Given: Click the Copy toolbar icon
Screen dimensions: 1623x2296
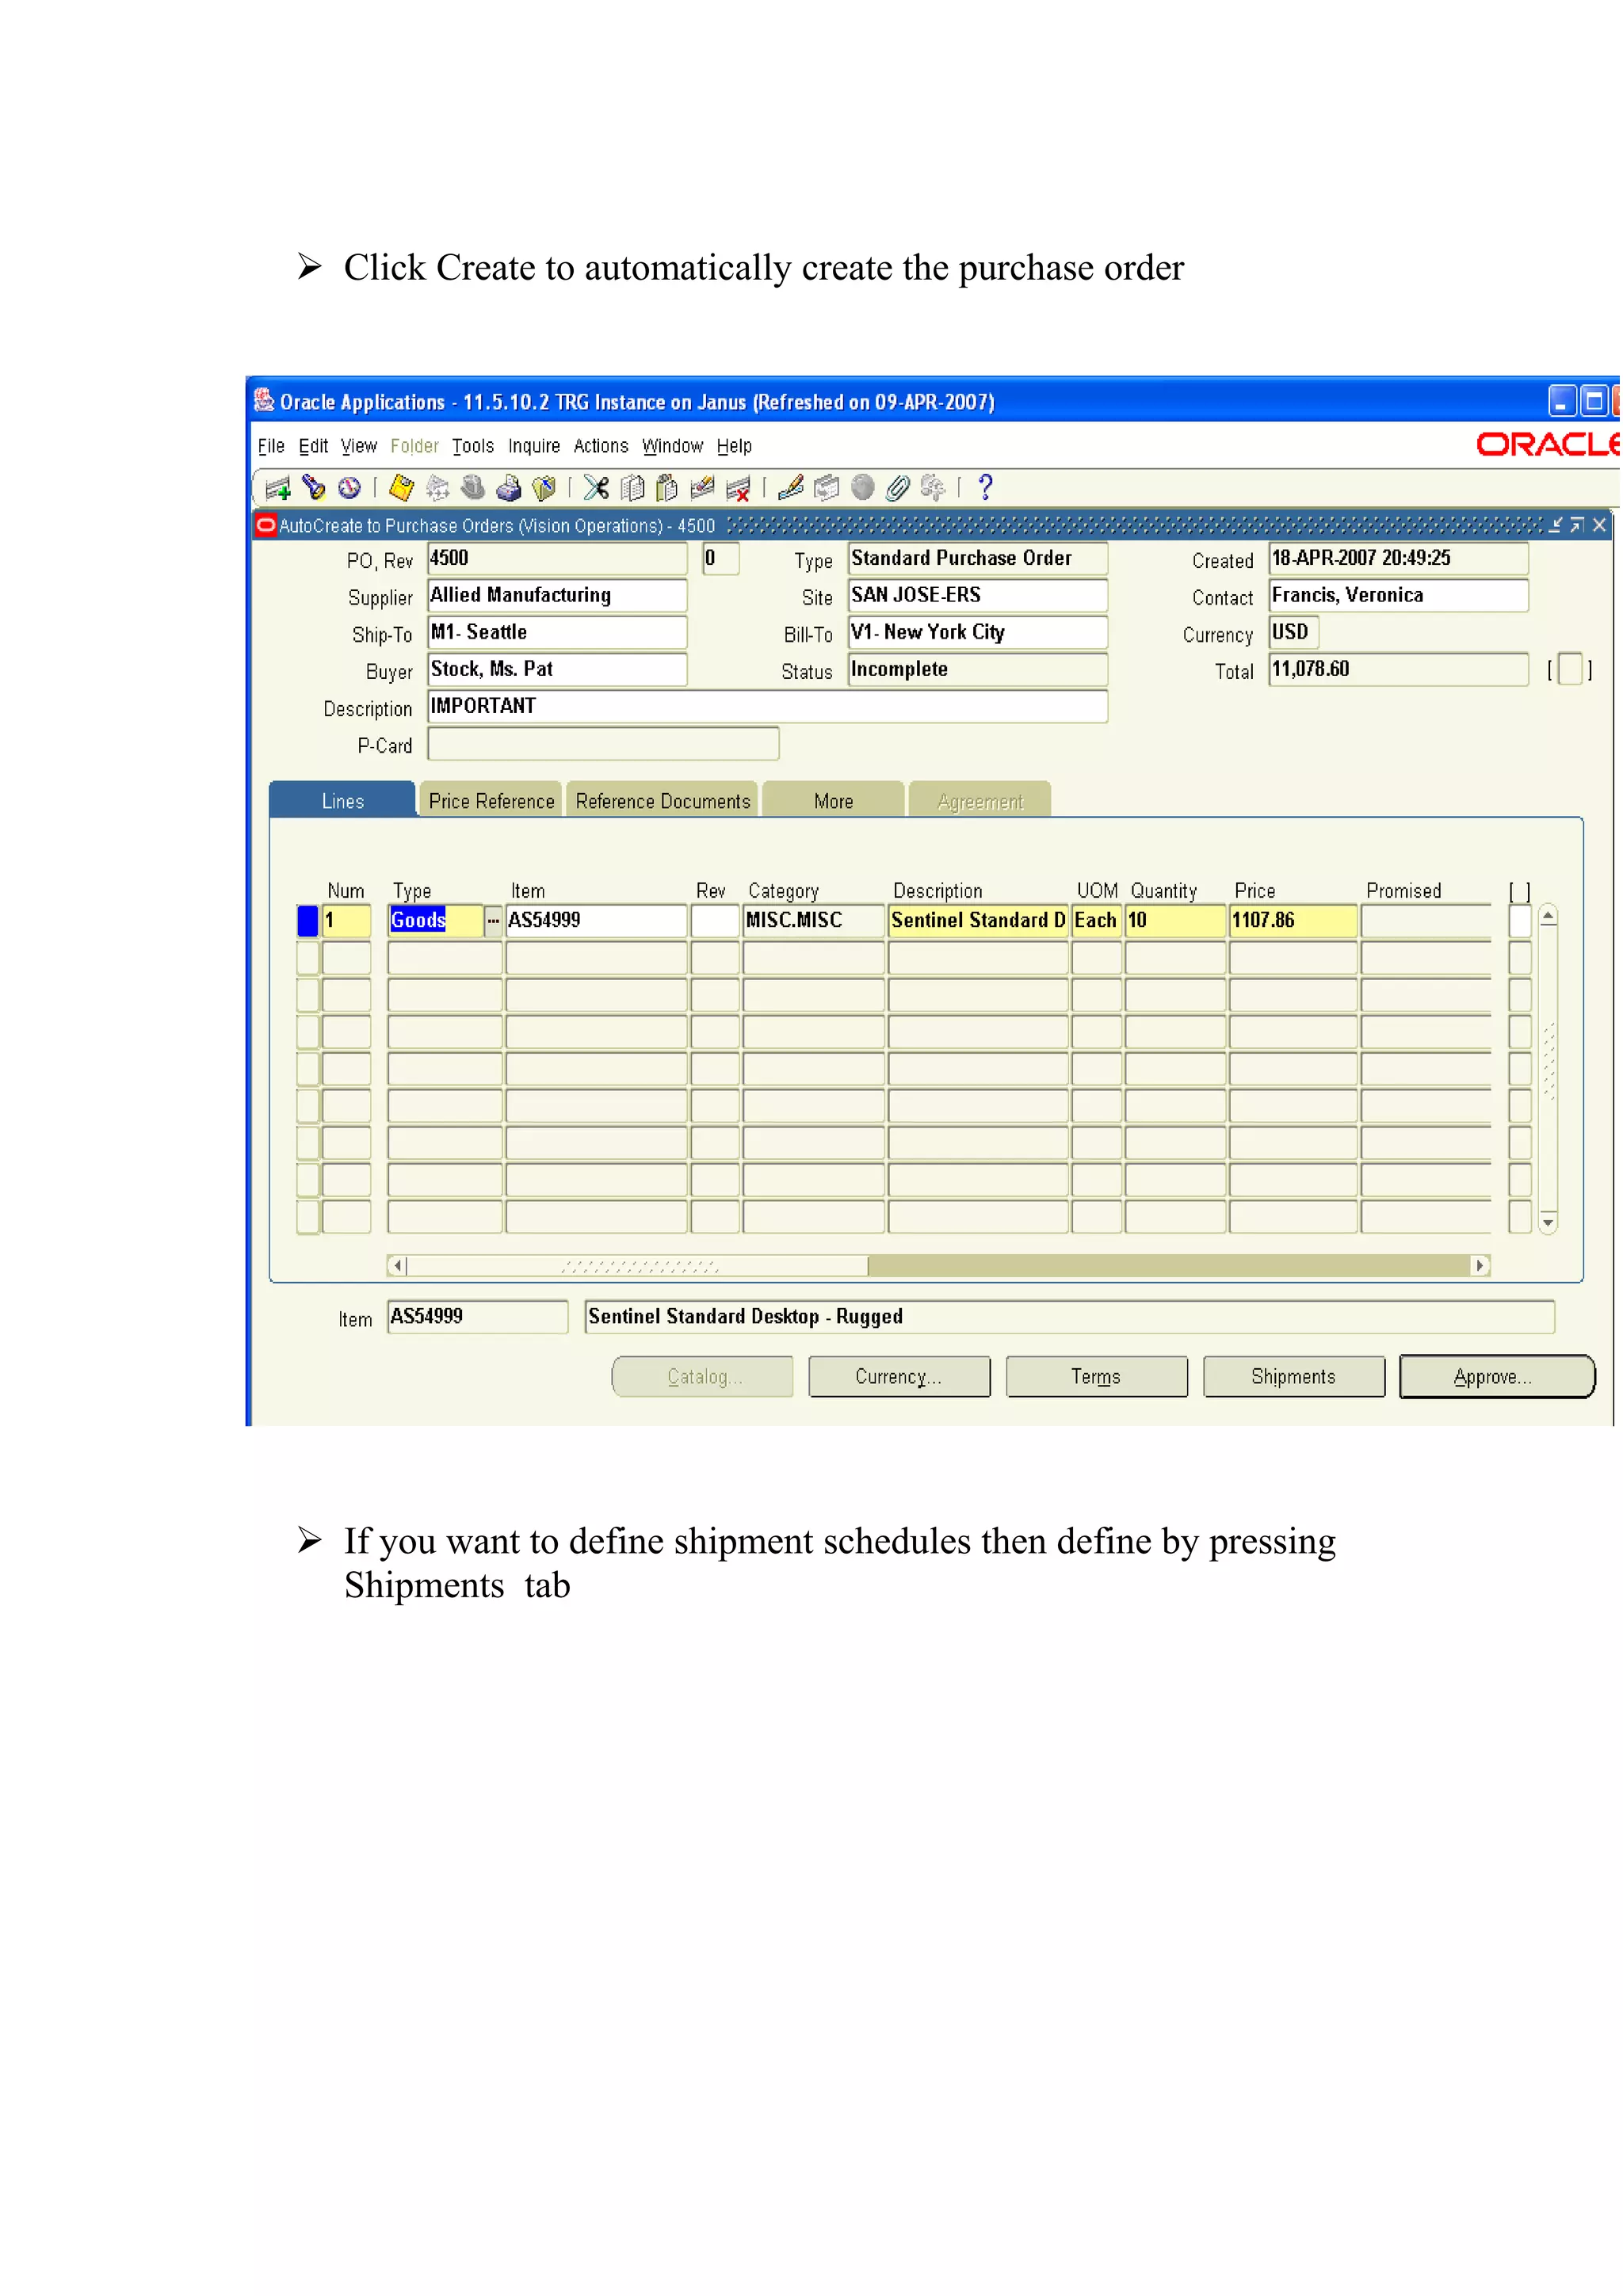Looking at the screenshot, I should (x=632, y=488).
